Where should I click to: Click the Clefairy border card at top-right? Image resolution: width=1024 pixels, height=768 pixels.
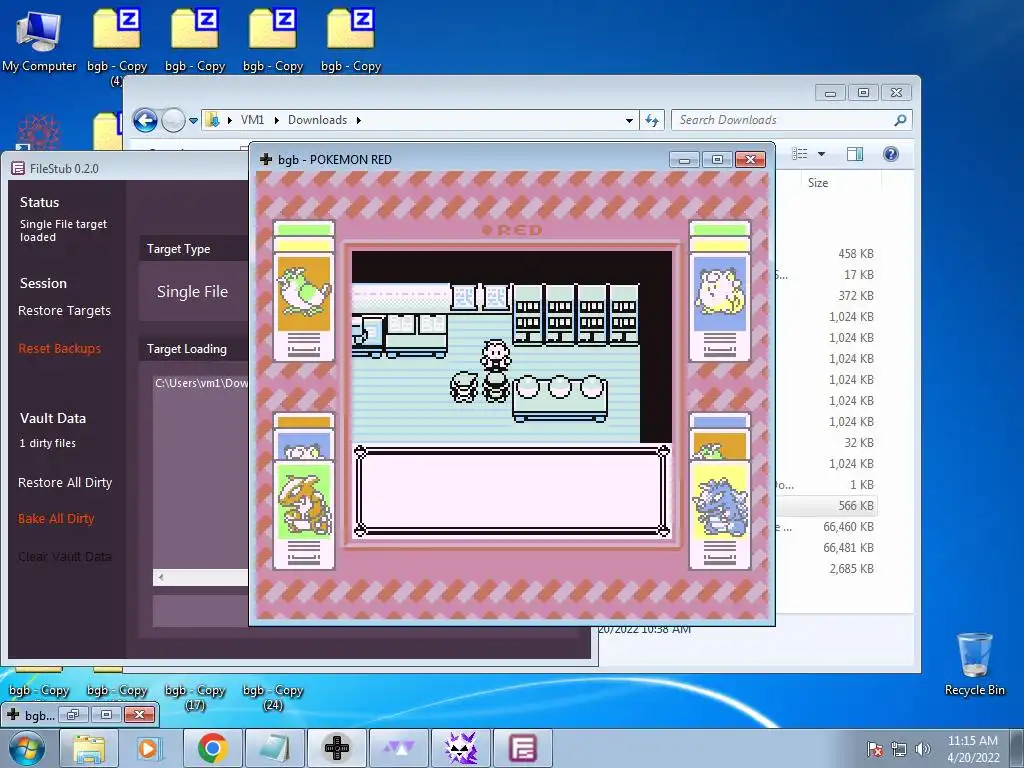pyautogui.click(x=720, y=291)
